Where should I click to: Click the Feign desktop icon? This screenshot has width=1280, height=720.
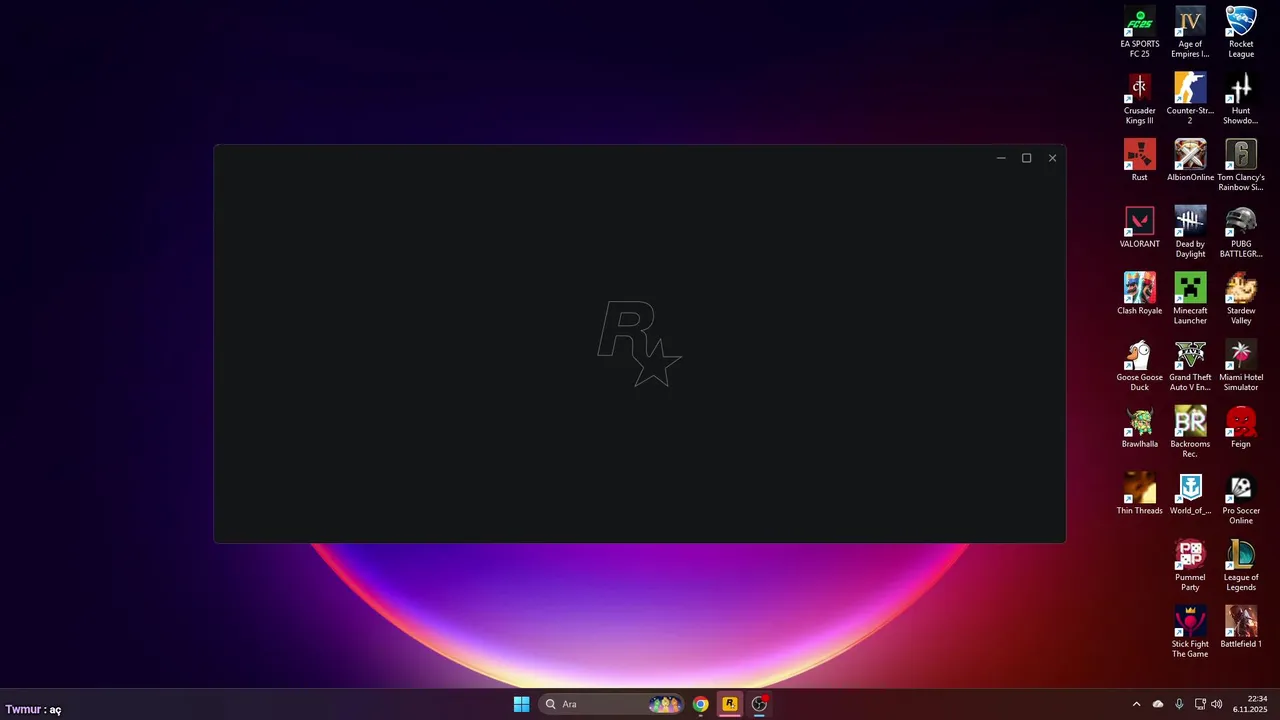click(x=1241, y=428)
